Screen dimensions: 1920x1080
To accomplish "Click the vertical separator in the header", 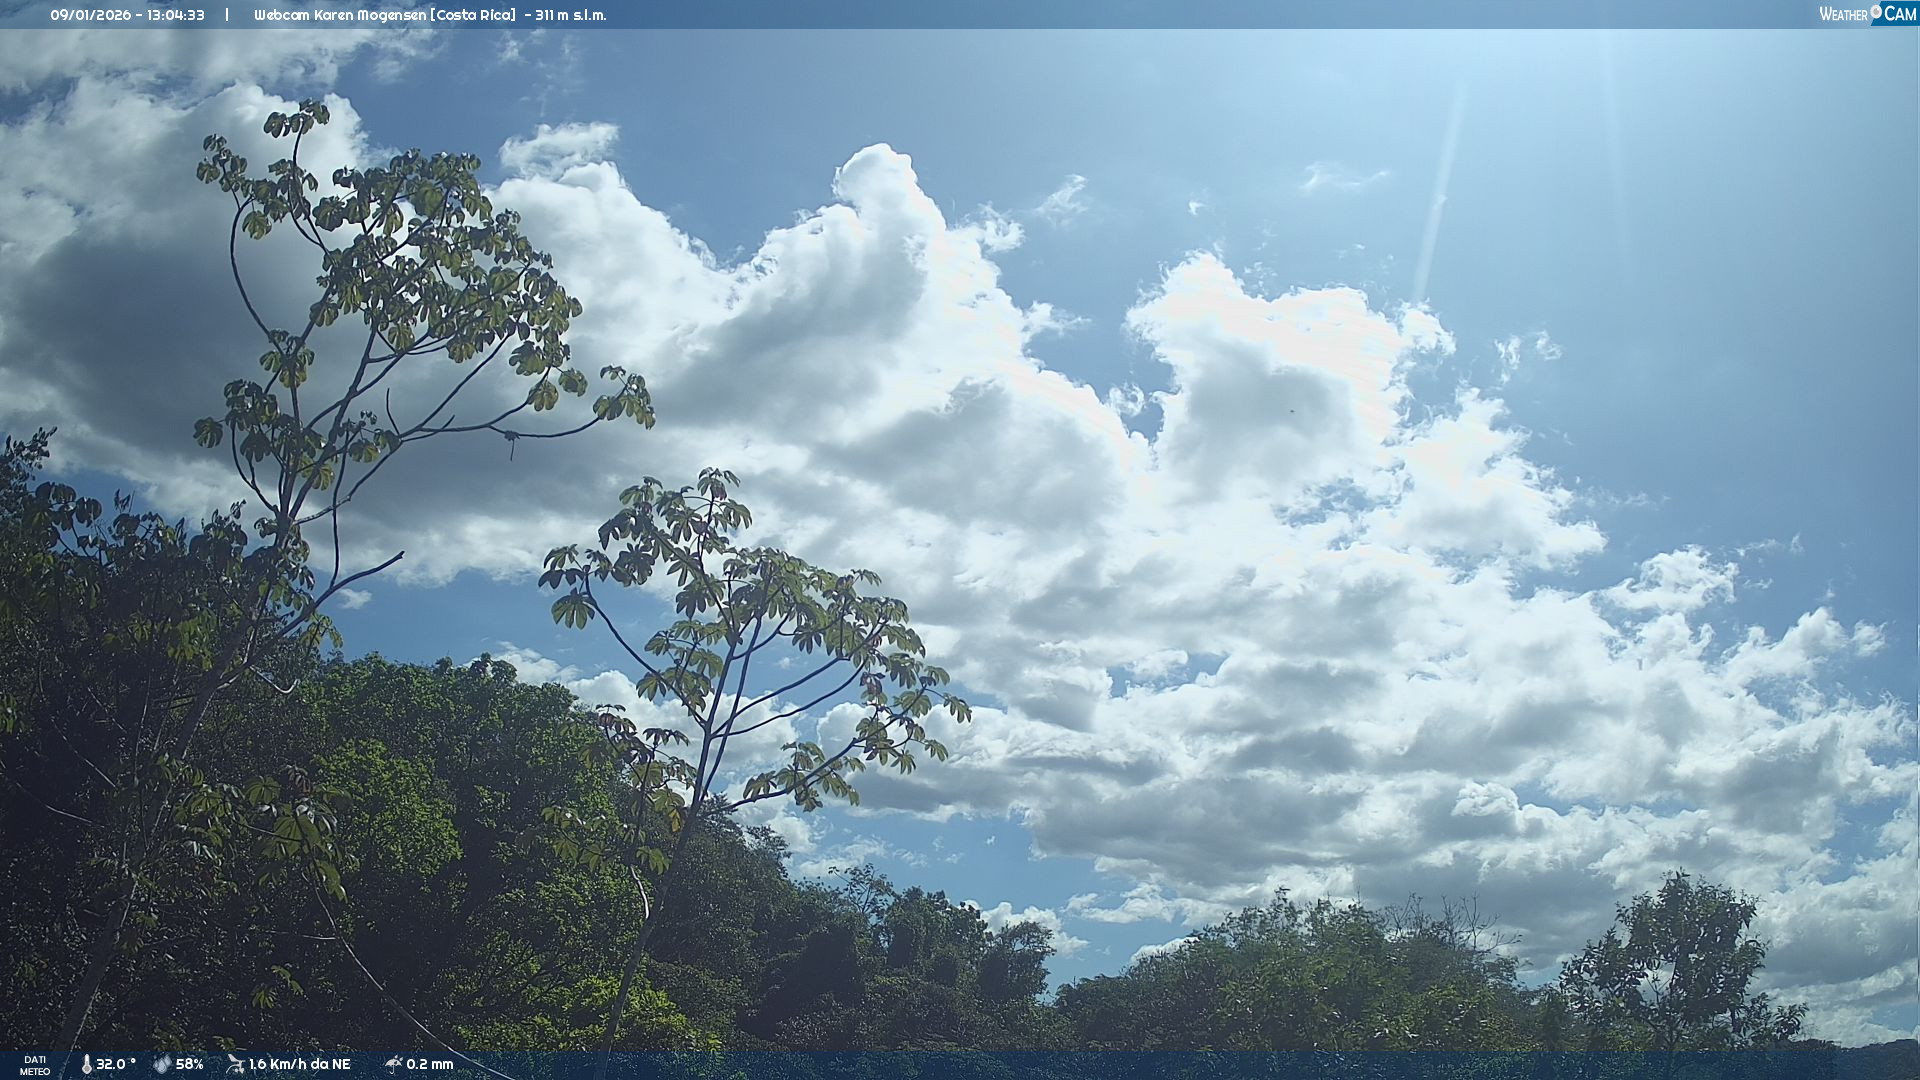I will click(227, 15).
